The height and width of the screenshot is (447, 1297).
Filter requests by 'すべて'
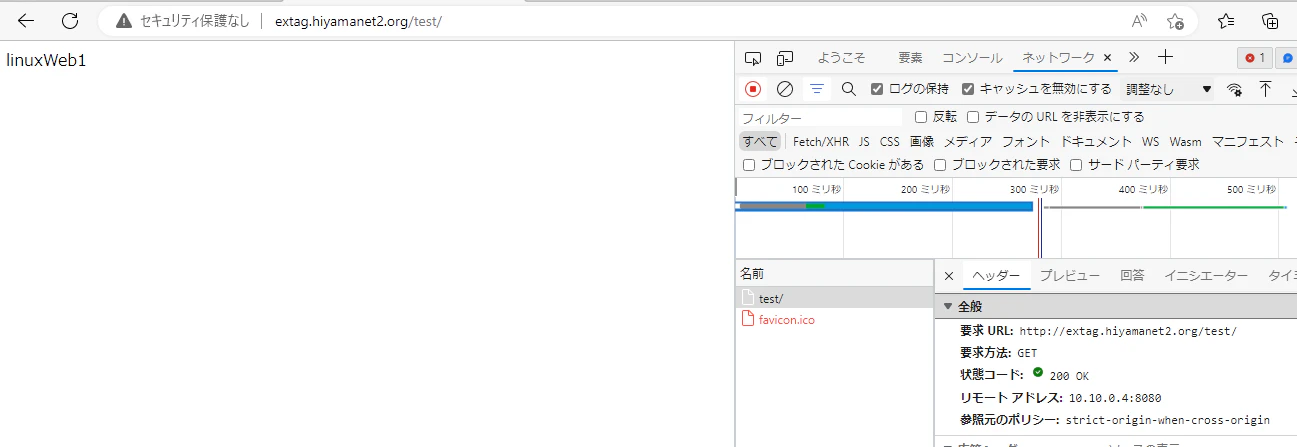click(x=760, y=142)
